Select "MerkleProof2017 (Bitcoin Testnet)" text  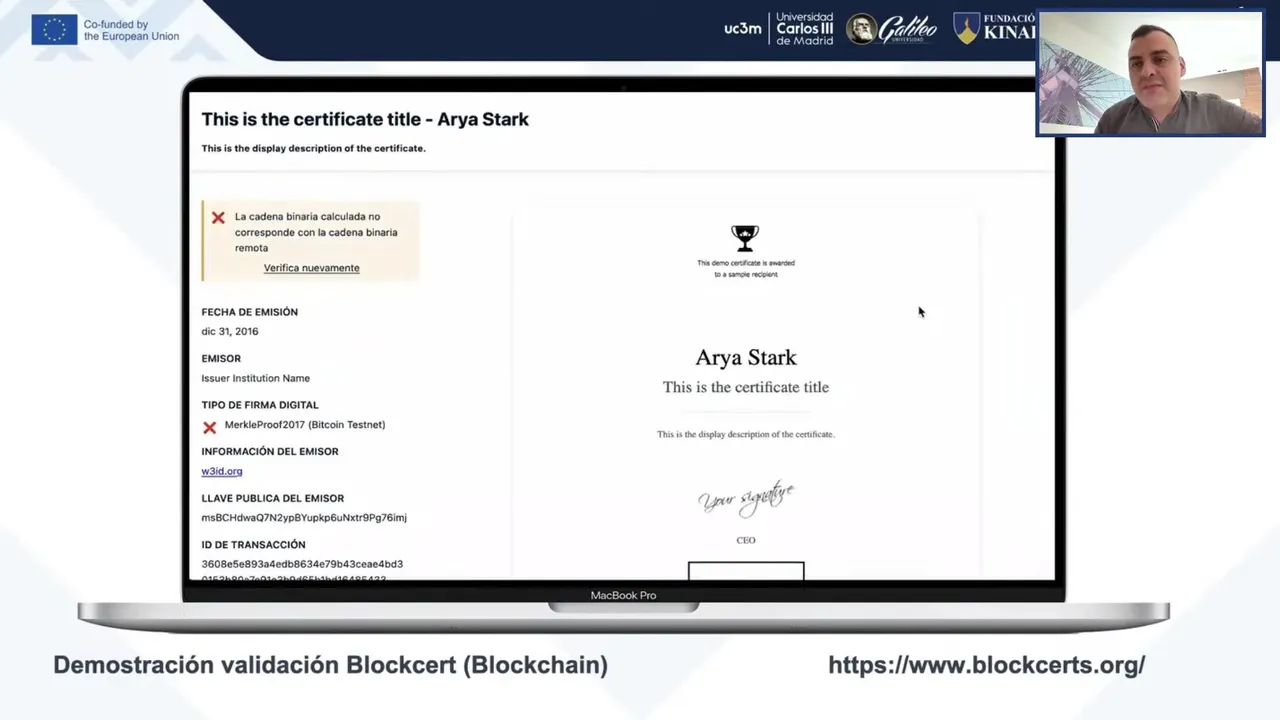pos(305,425)
